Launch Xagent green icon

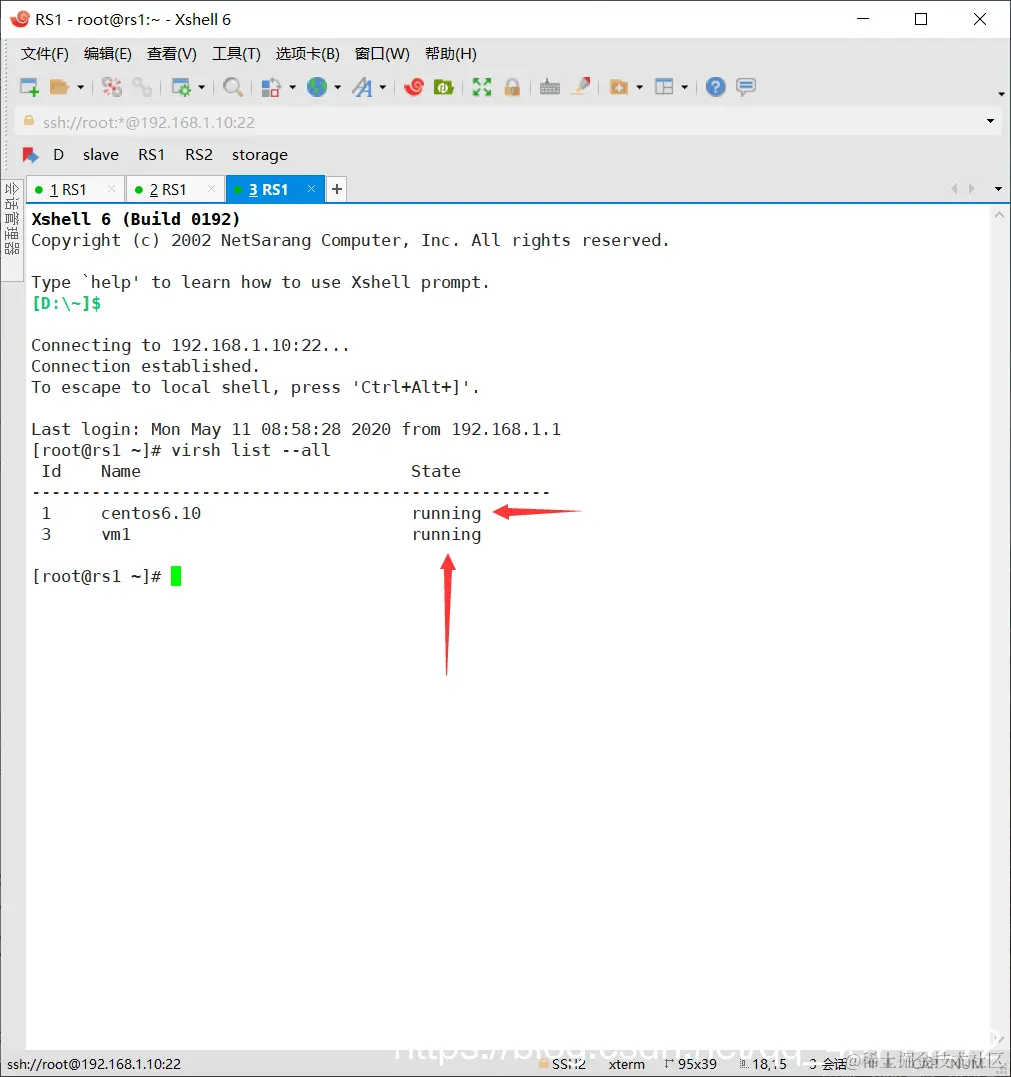pos(444,87)
